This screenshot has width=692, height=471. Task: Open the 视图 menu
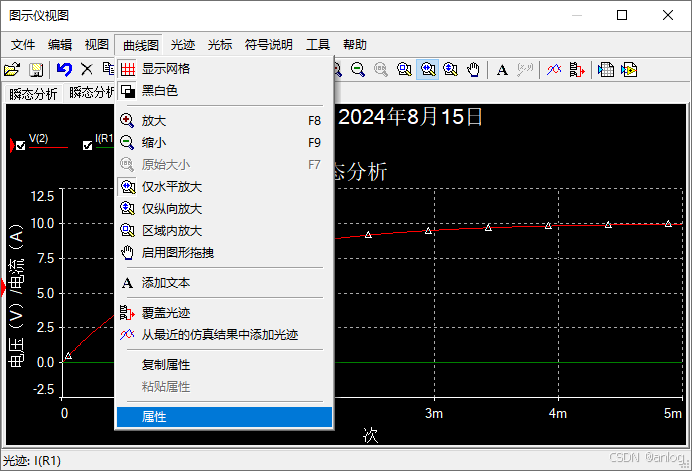coord(97,45)
